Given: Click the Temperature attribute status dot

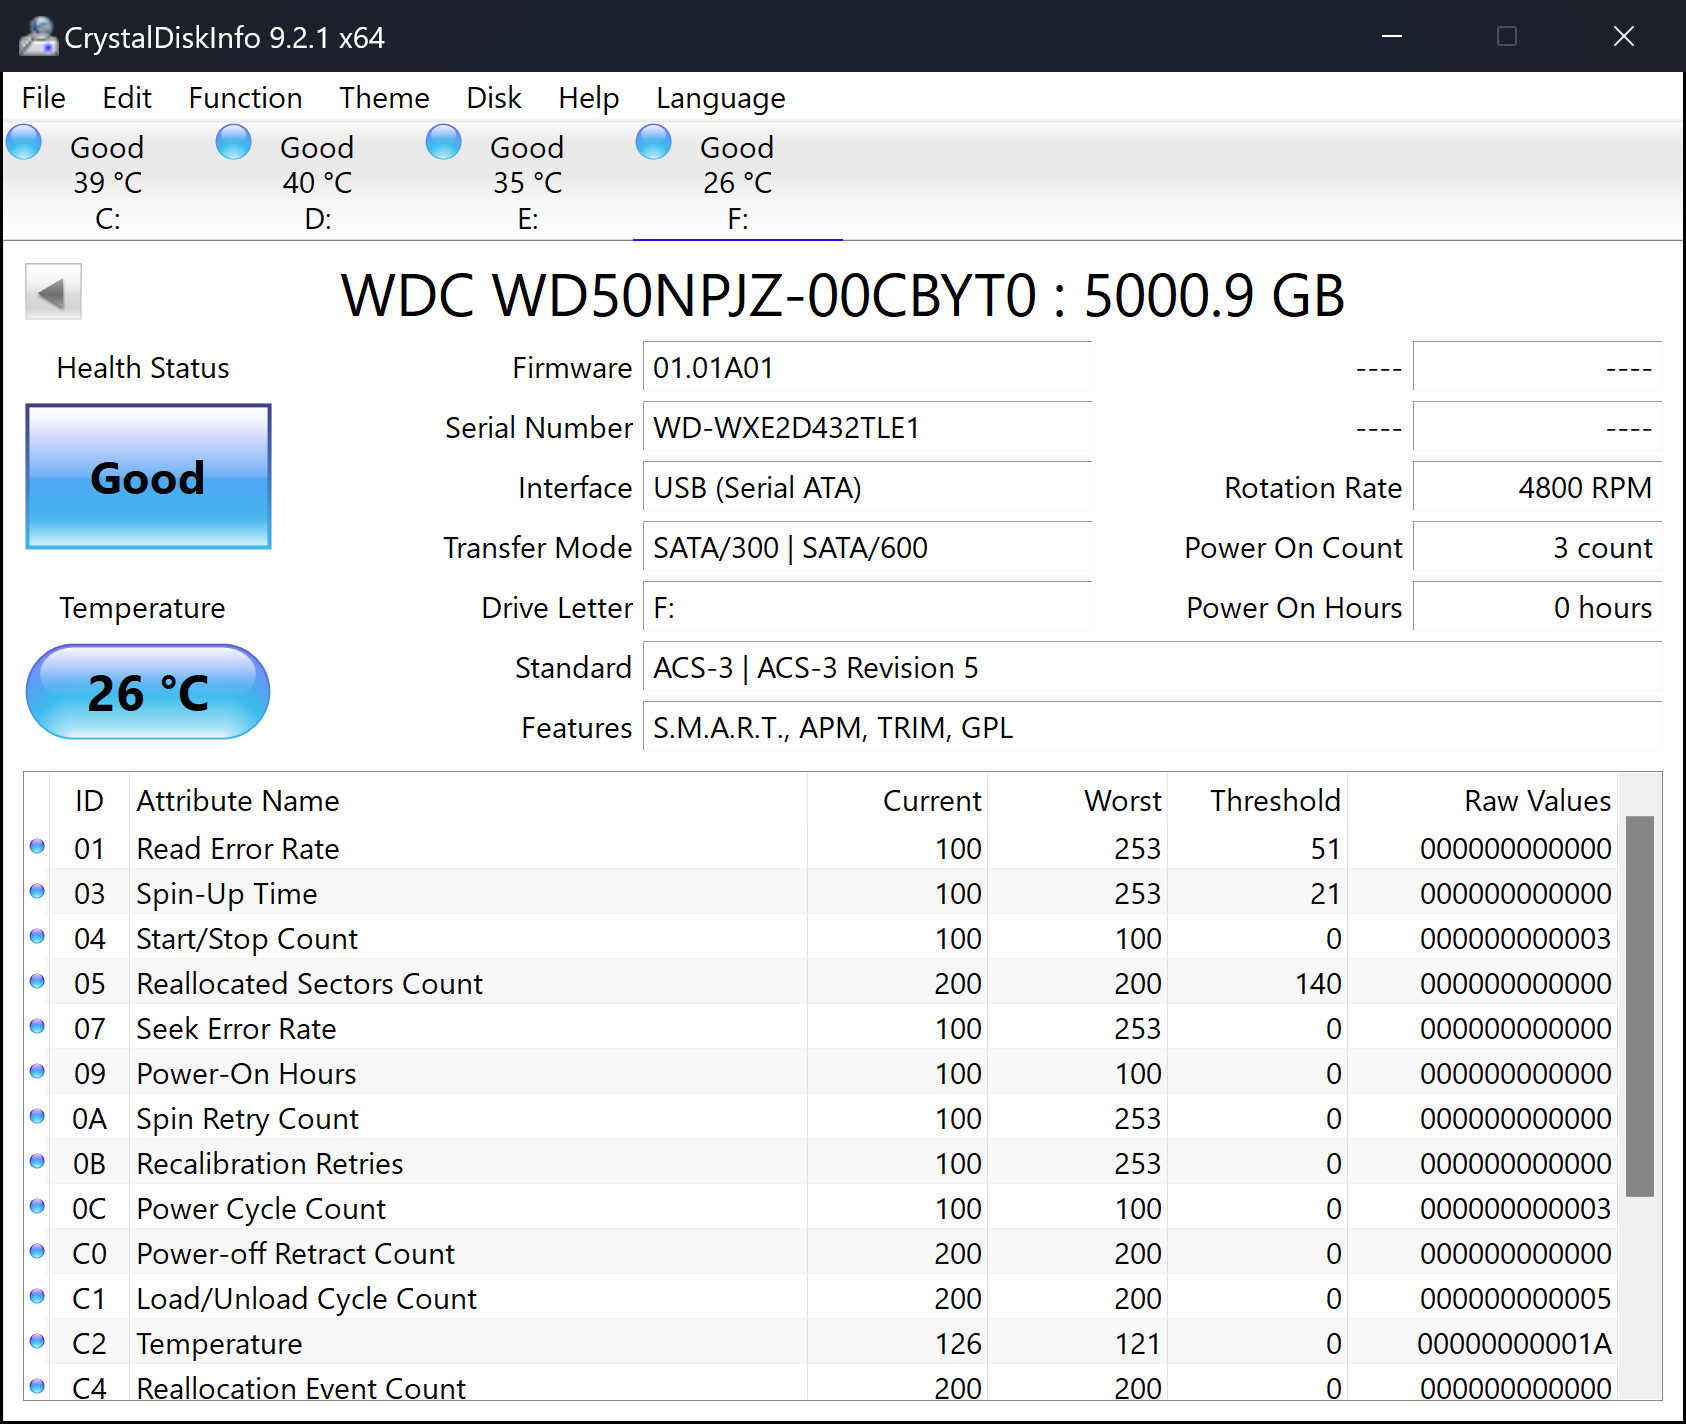Looking at the screenshot, I should coord(38,1342).
